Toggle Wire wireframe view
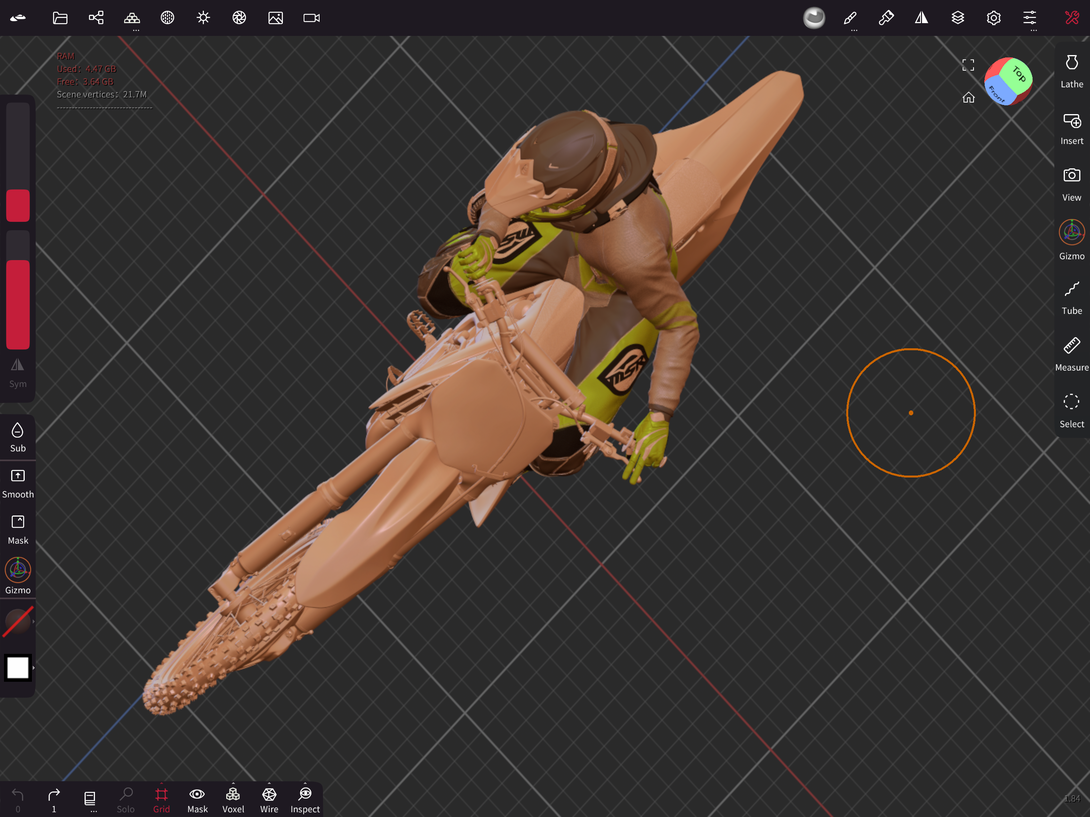 coord(269,799)
